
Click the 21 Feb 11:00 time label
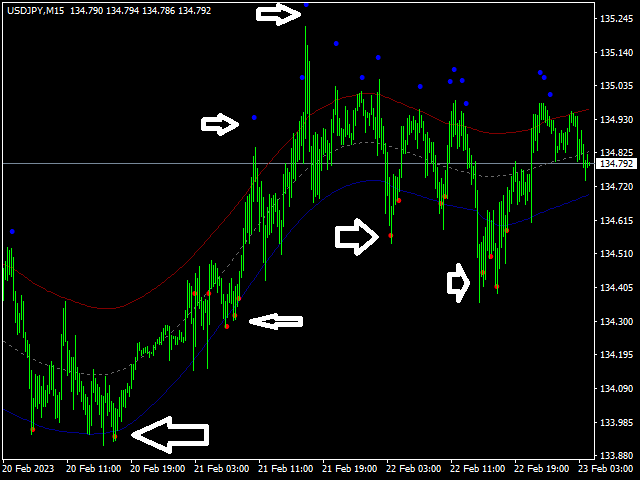pos(286,469)
